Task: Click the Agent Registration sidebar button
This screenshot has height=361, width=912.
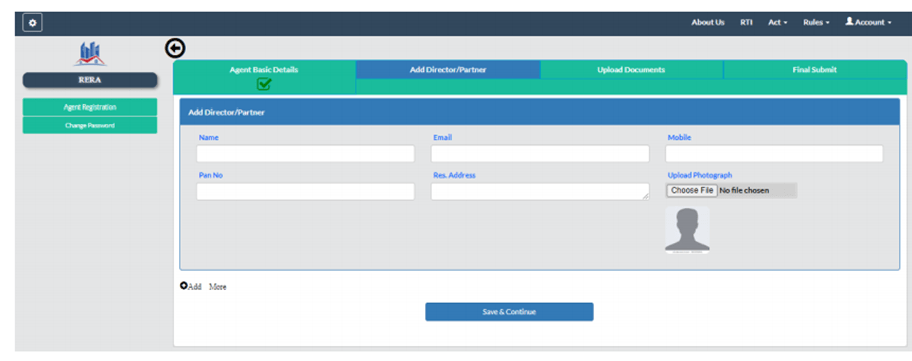Action: pyautogui.click(x=90, y=107)
